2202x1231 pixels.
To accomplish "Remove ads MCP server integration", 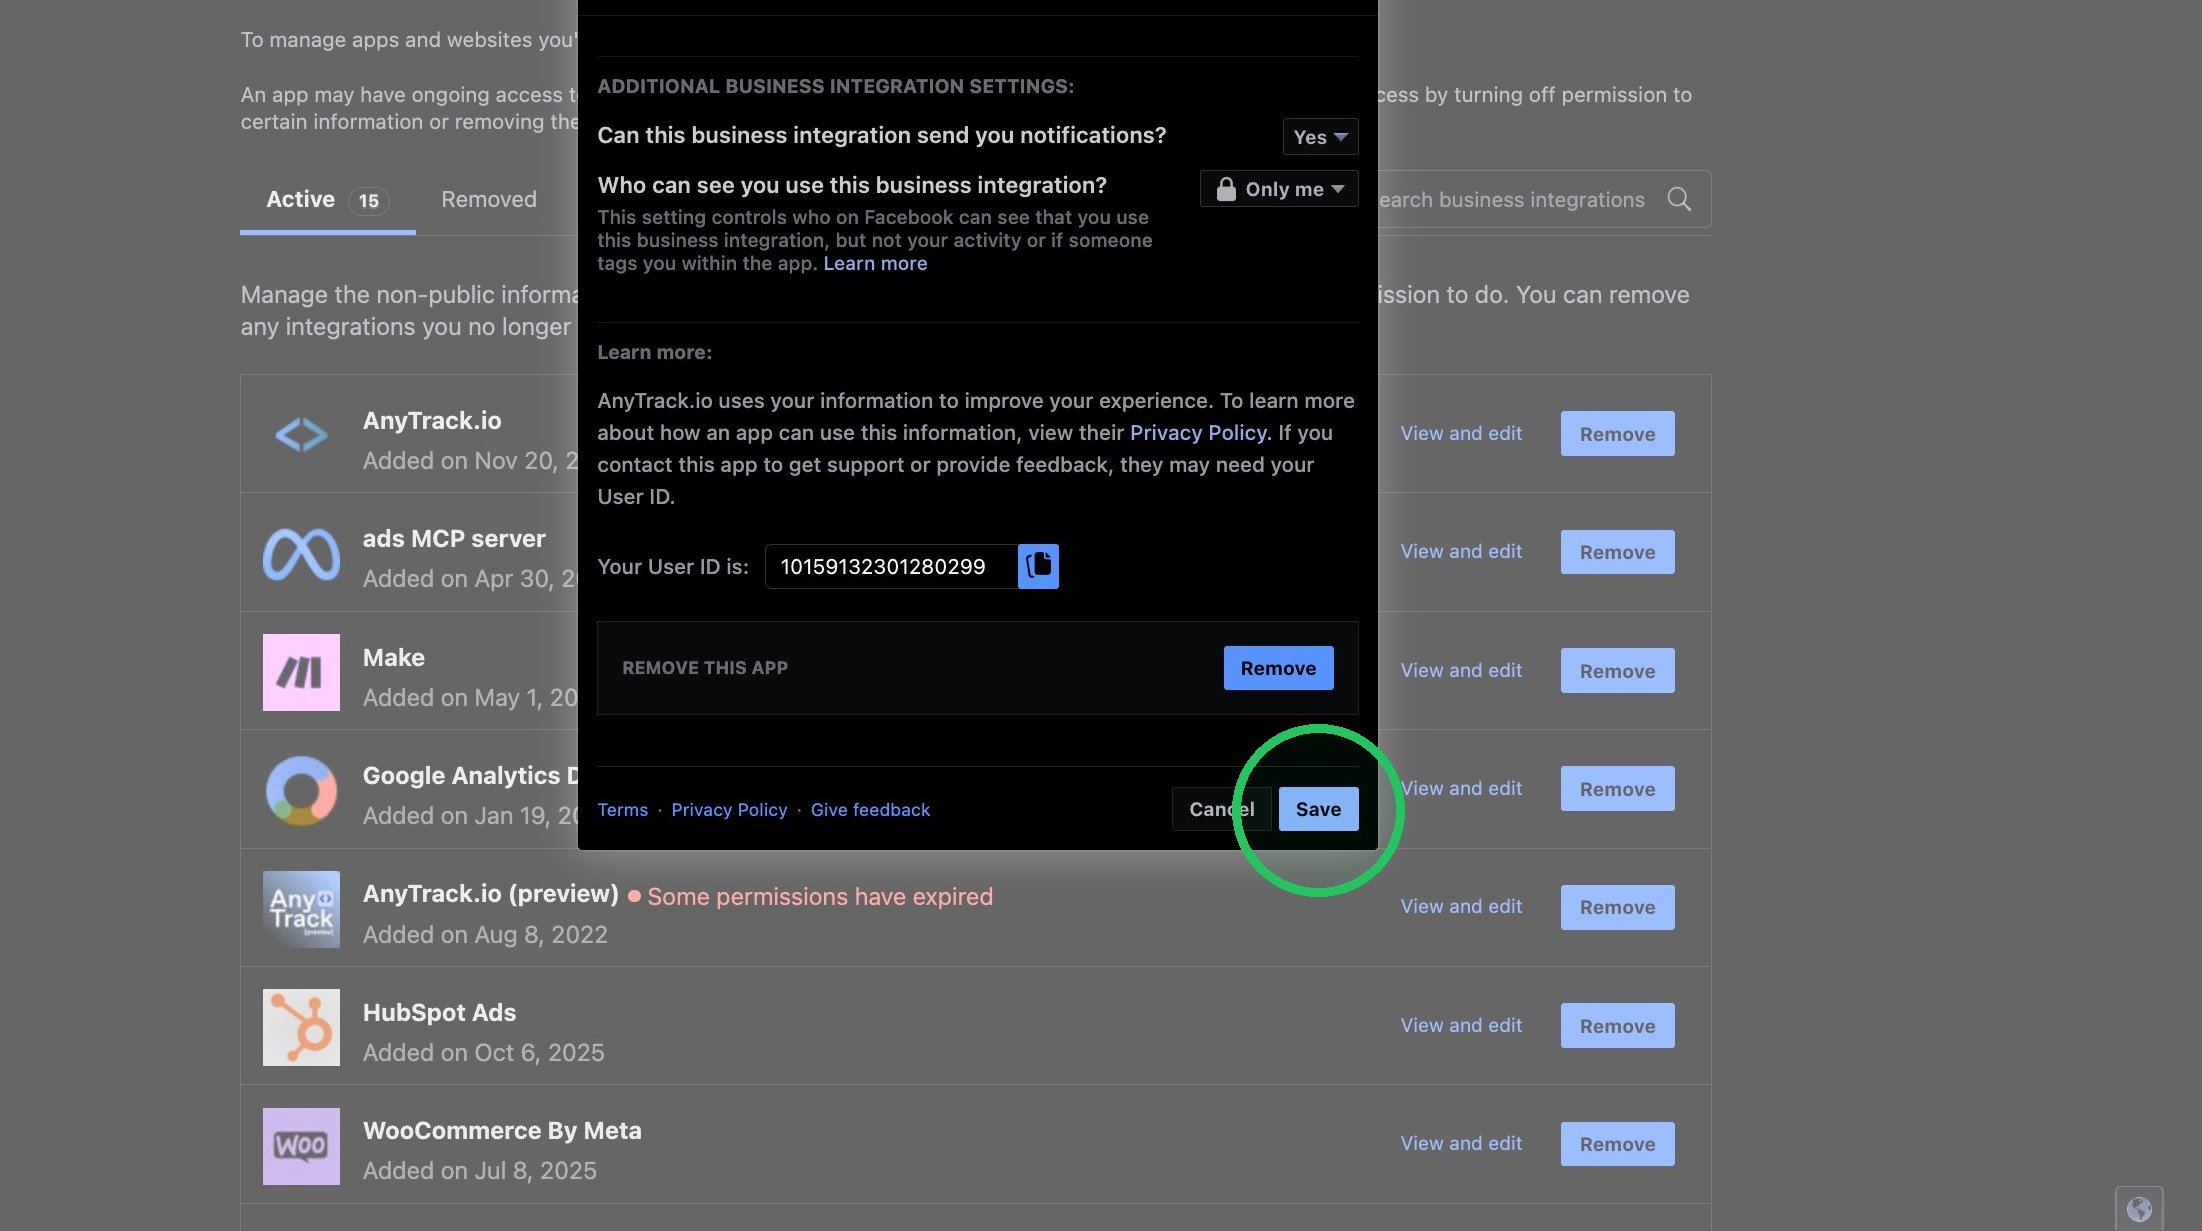I will click(x=1617, y=552).
